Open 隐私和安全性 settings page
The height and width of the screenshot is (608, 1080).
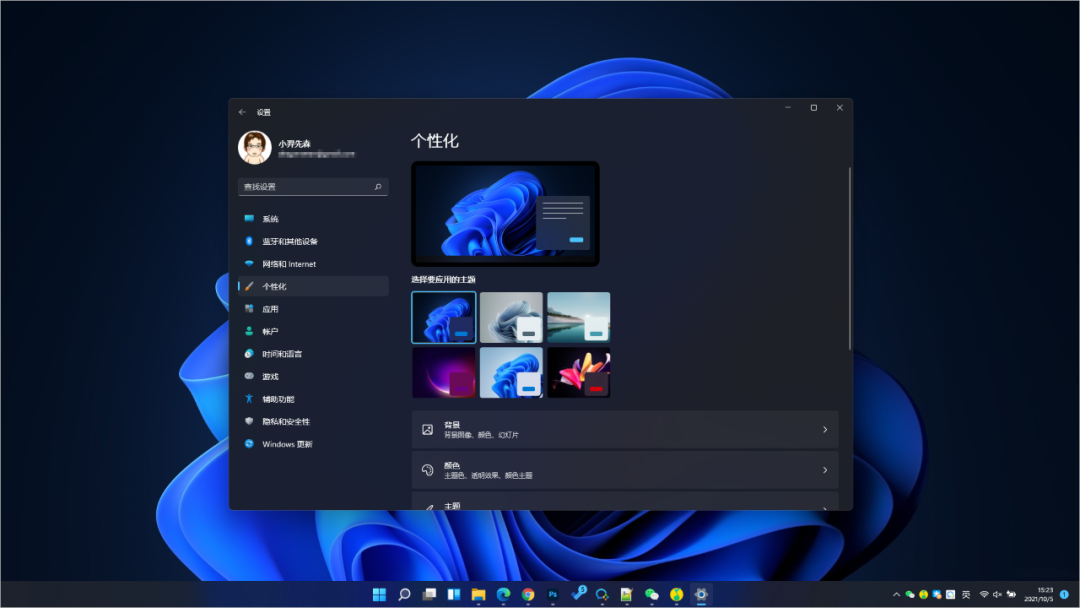coord(286,421)
